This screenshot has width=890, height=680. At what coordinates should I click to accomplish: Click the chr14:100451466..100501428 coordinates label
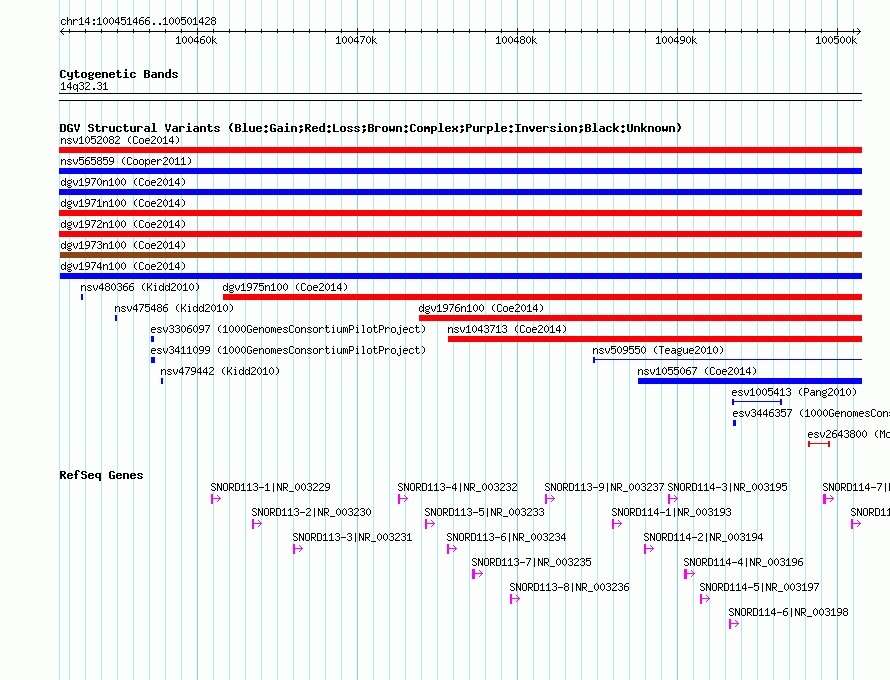pos(138,21)
